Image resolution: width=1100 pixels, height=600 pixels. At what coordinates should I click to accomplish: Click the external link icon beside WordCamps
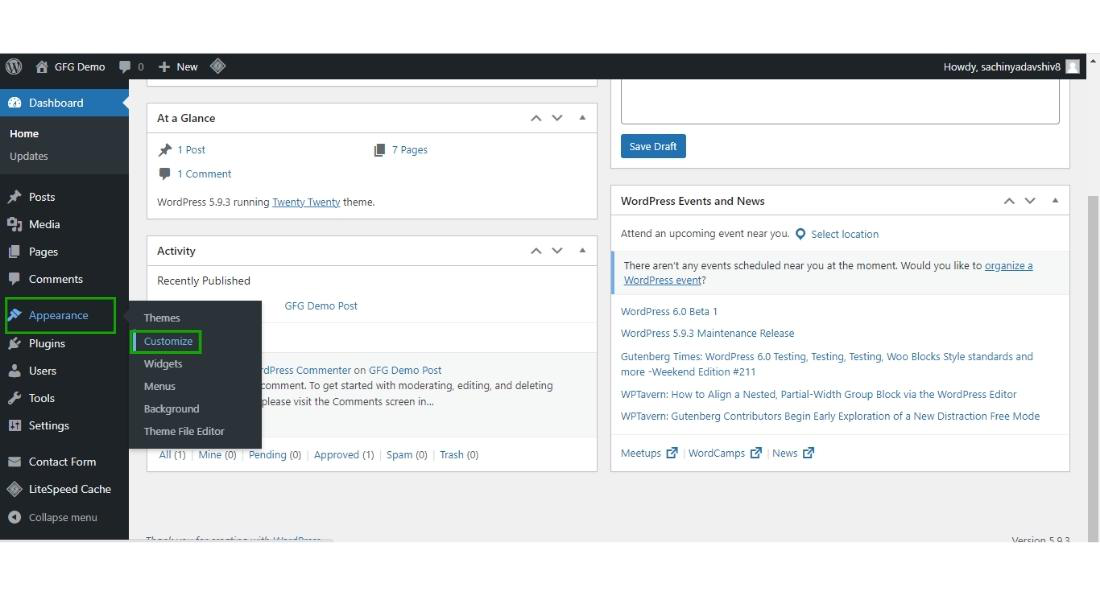[756, 453]
